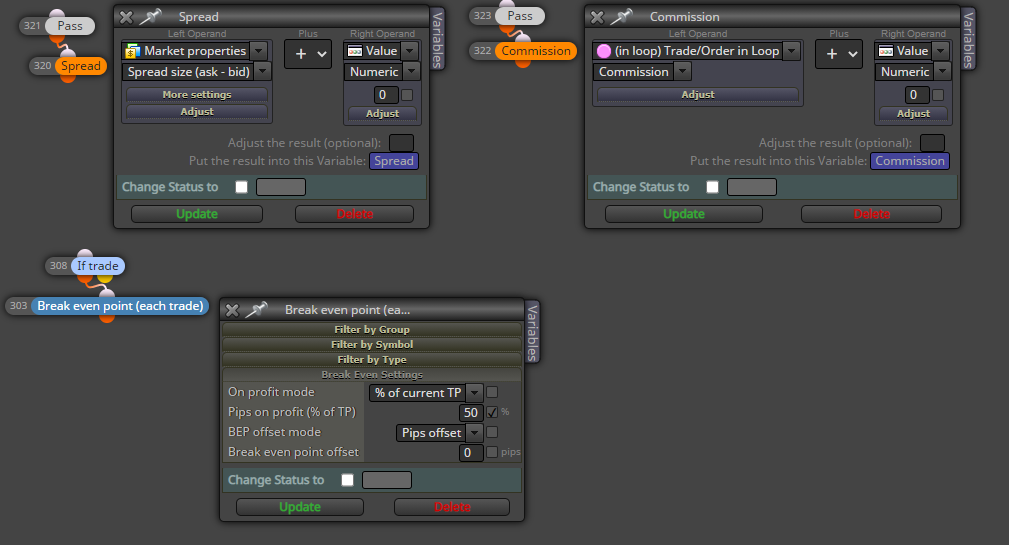Toggle Change Status to checkbox in Break even panel
1009x545 pixels.
(347, 480)
